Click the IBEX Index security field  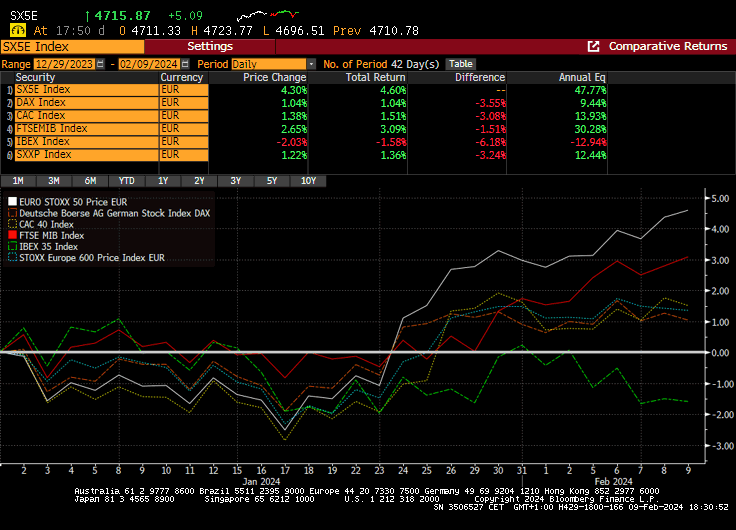coord(86,142)
